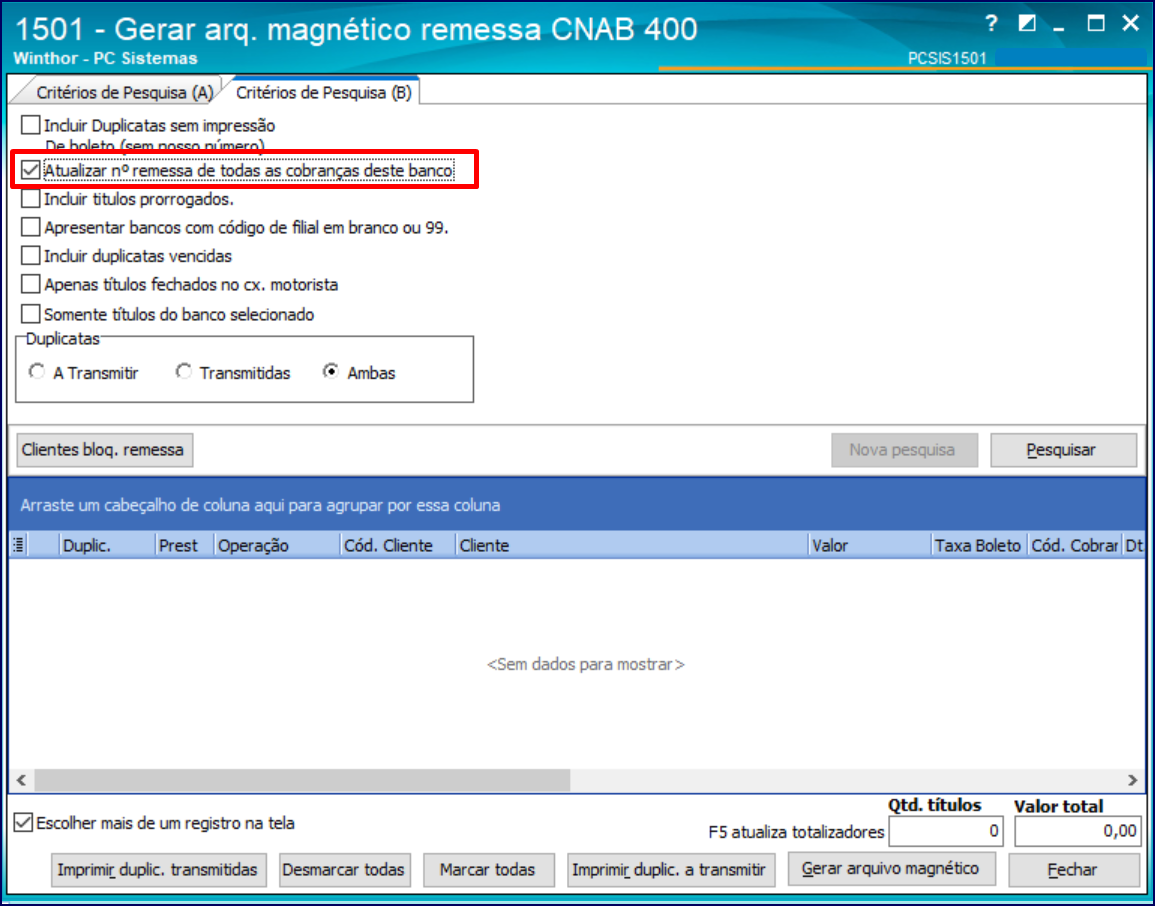Viewport: 1155px width, 906px height.
Task: Sort by Cliente column header
Action: click(x=631, y=545)
